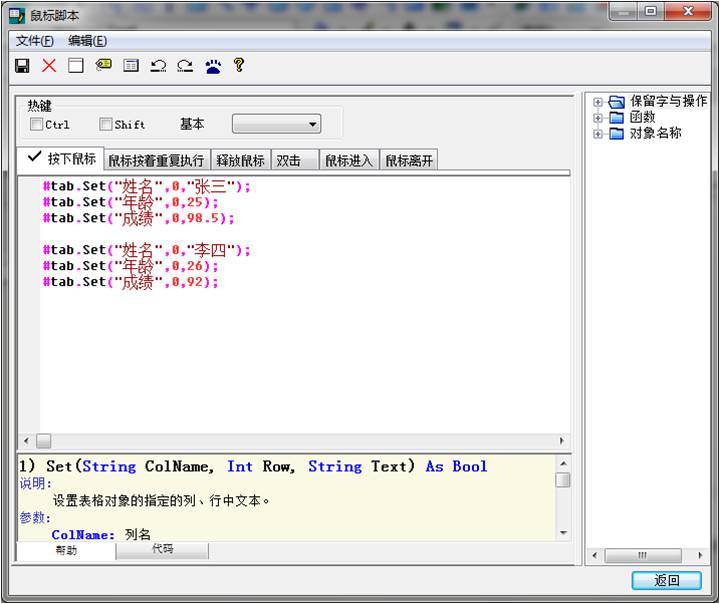The image size is (720, 604).
Task: Click the code editor horizontal scrollbar
Action: (x=300, y=441)
